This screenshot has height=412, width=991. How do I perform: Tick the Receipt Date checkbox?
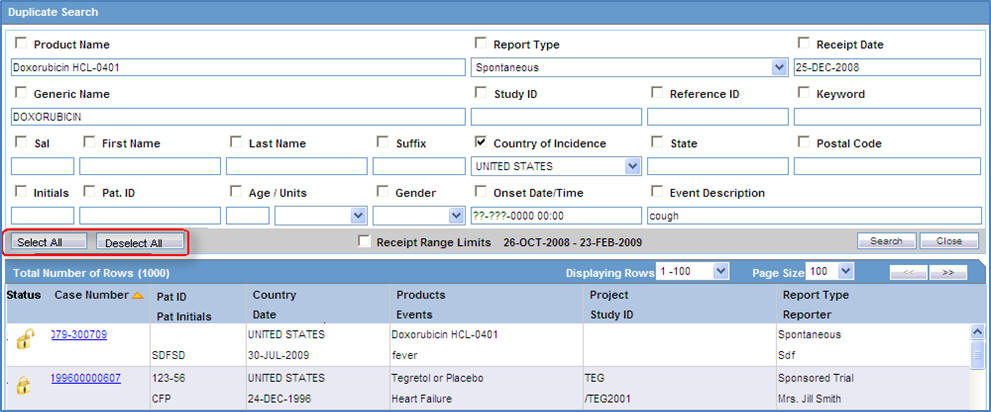tap(804, 43)
